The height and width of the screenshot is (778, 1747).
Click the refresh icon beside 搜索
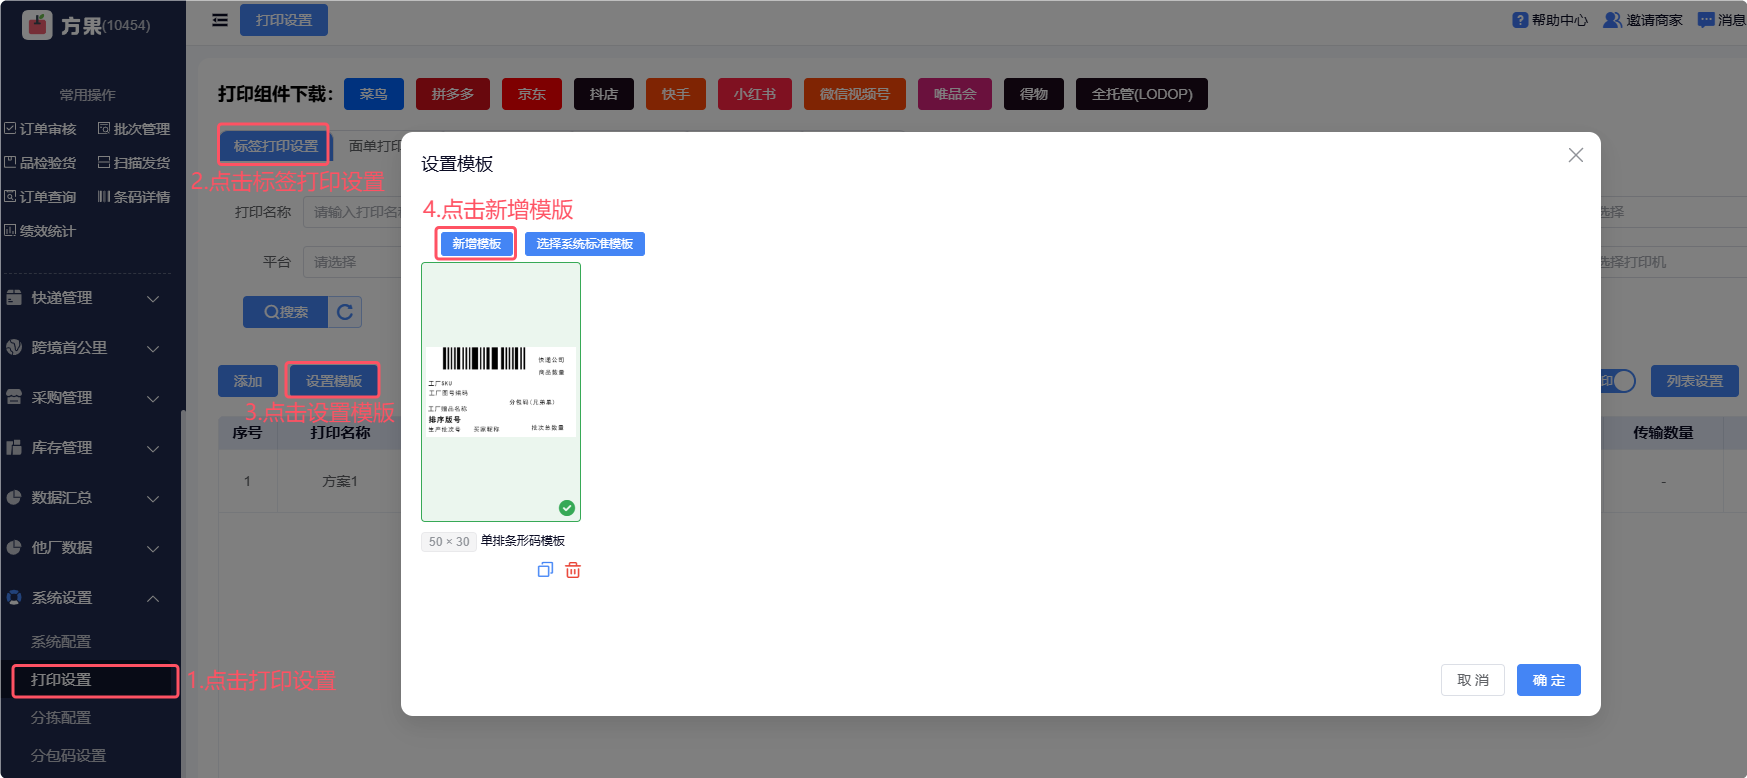(x=345, y=312)
